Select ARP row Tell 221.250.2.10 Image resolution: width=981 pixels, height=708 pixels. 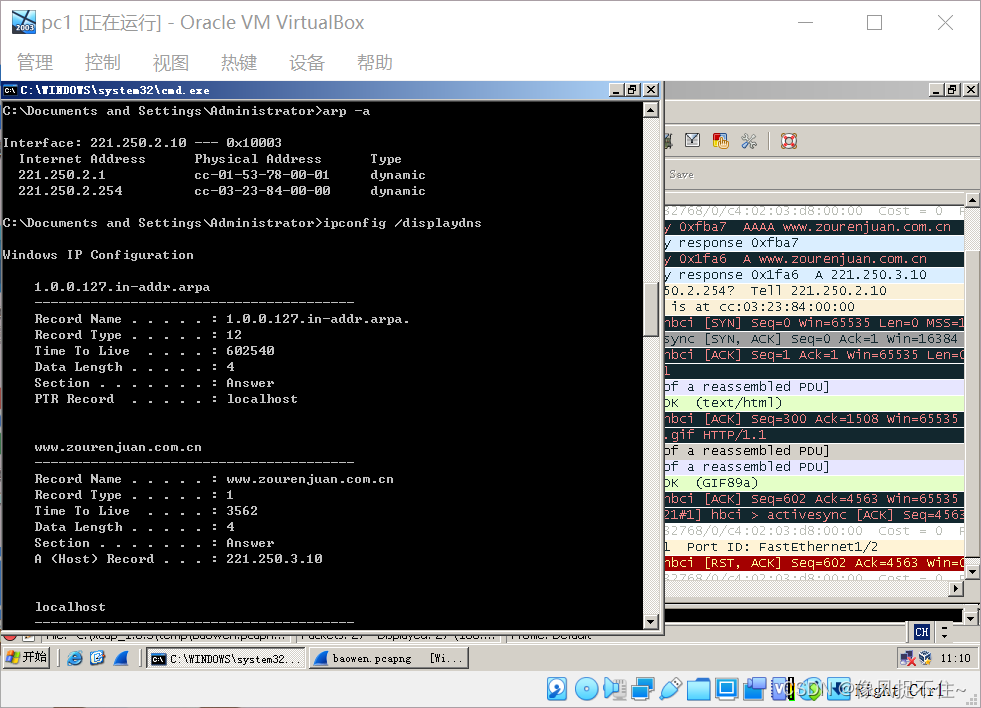pos(814,291)
